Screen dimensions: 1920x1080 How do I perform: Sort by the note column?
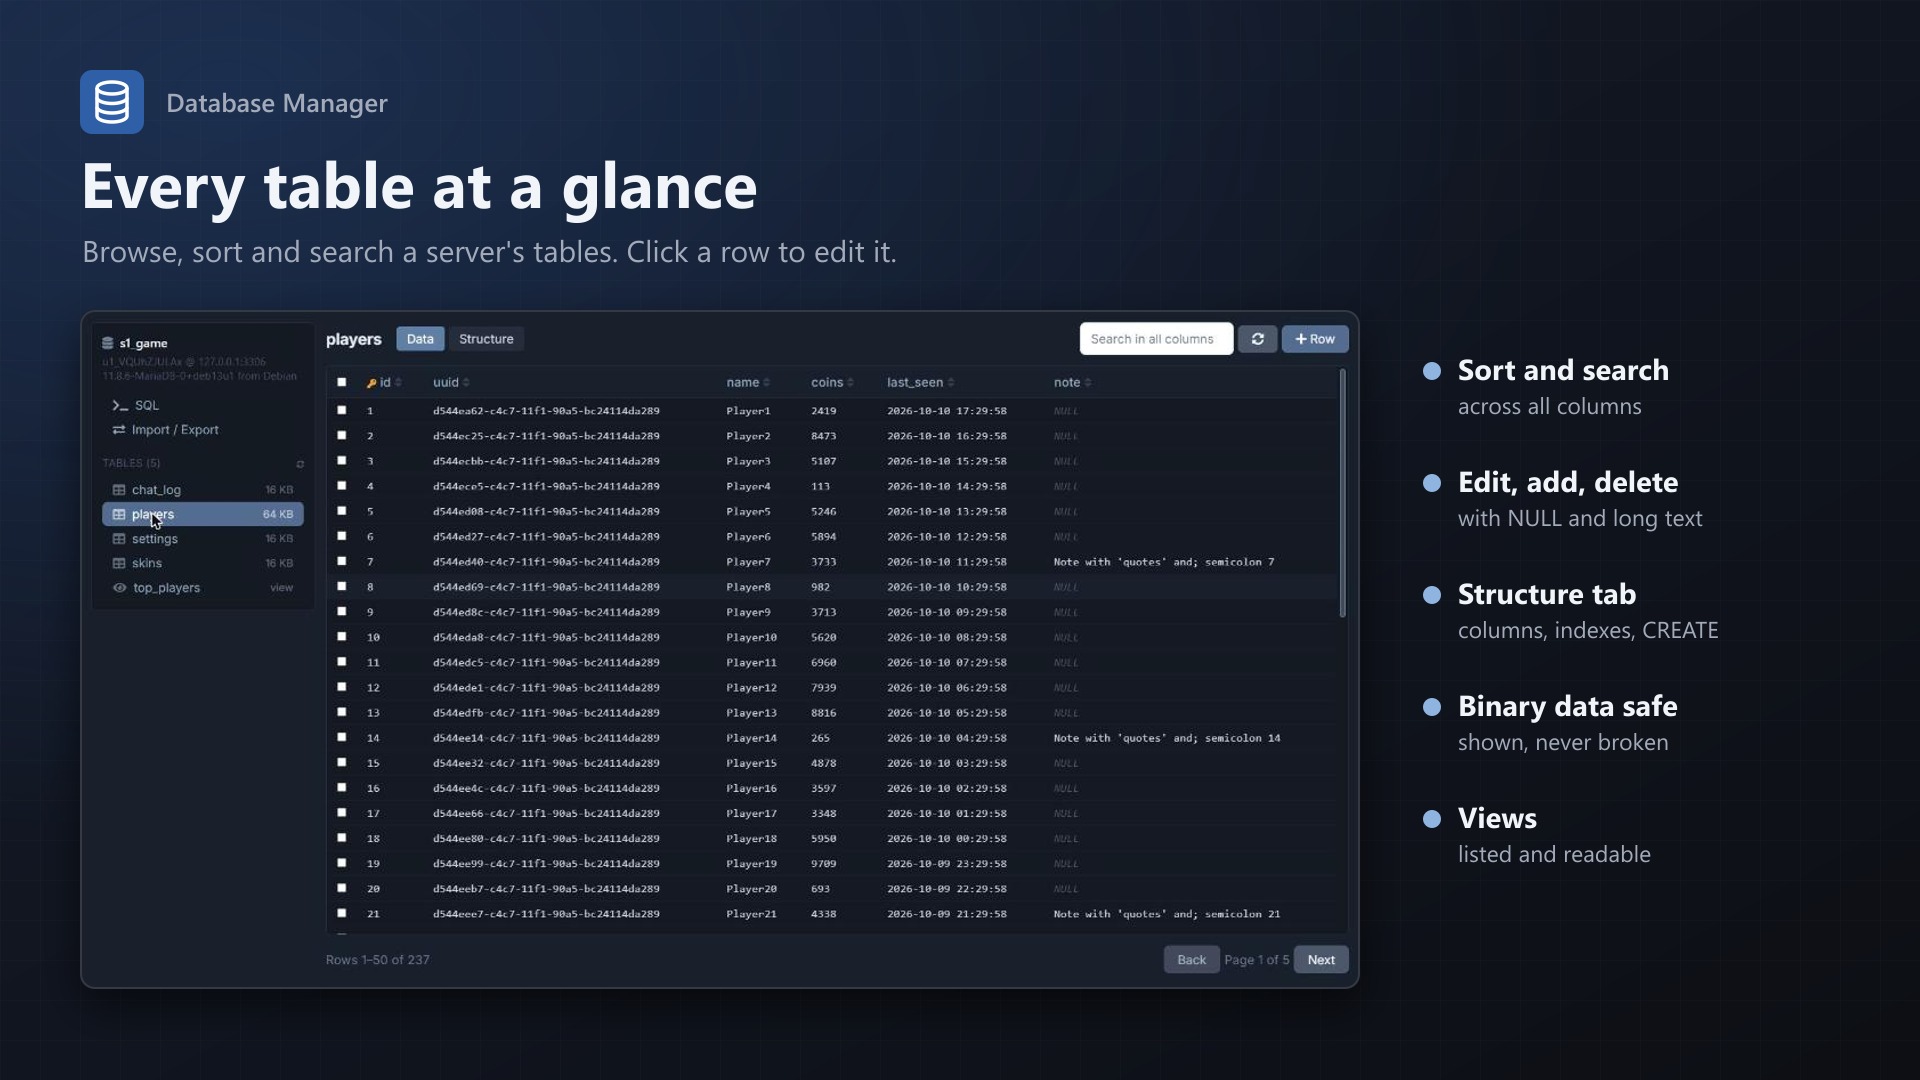click(x=1072, y=383)
